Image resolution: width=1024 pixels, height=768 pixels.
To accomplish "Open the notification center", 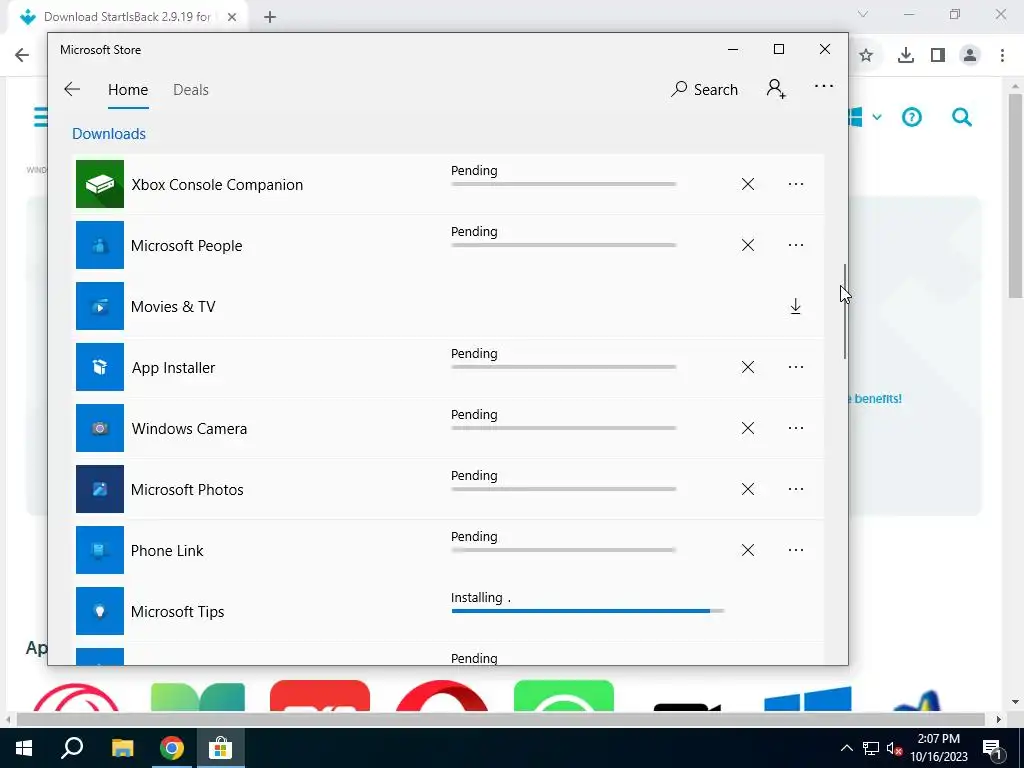I will click(x=992, y=748).
